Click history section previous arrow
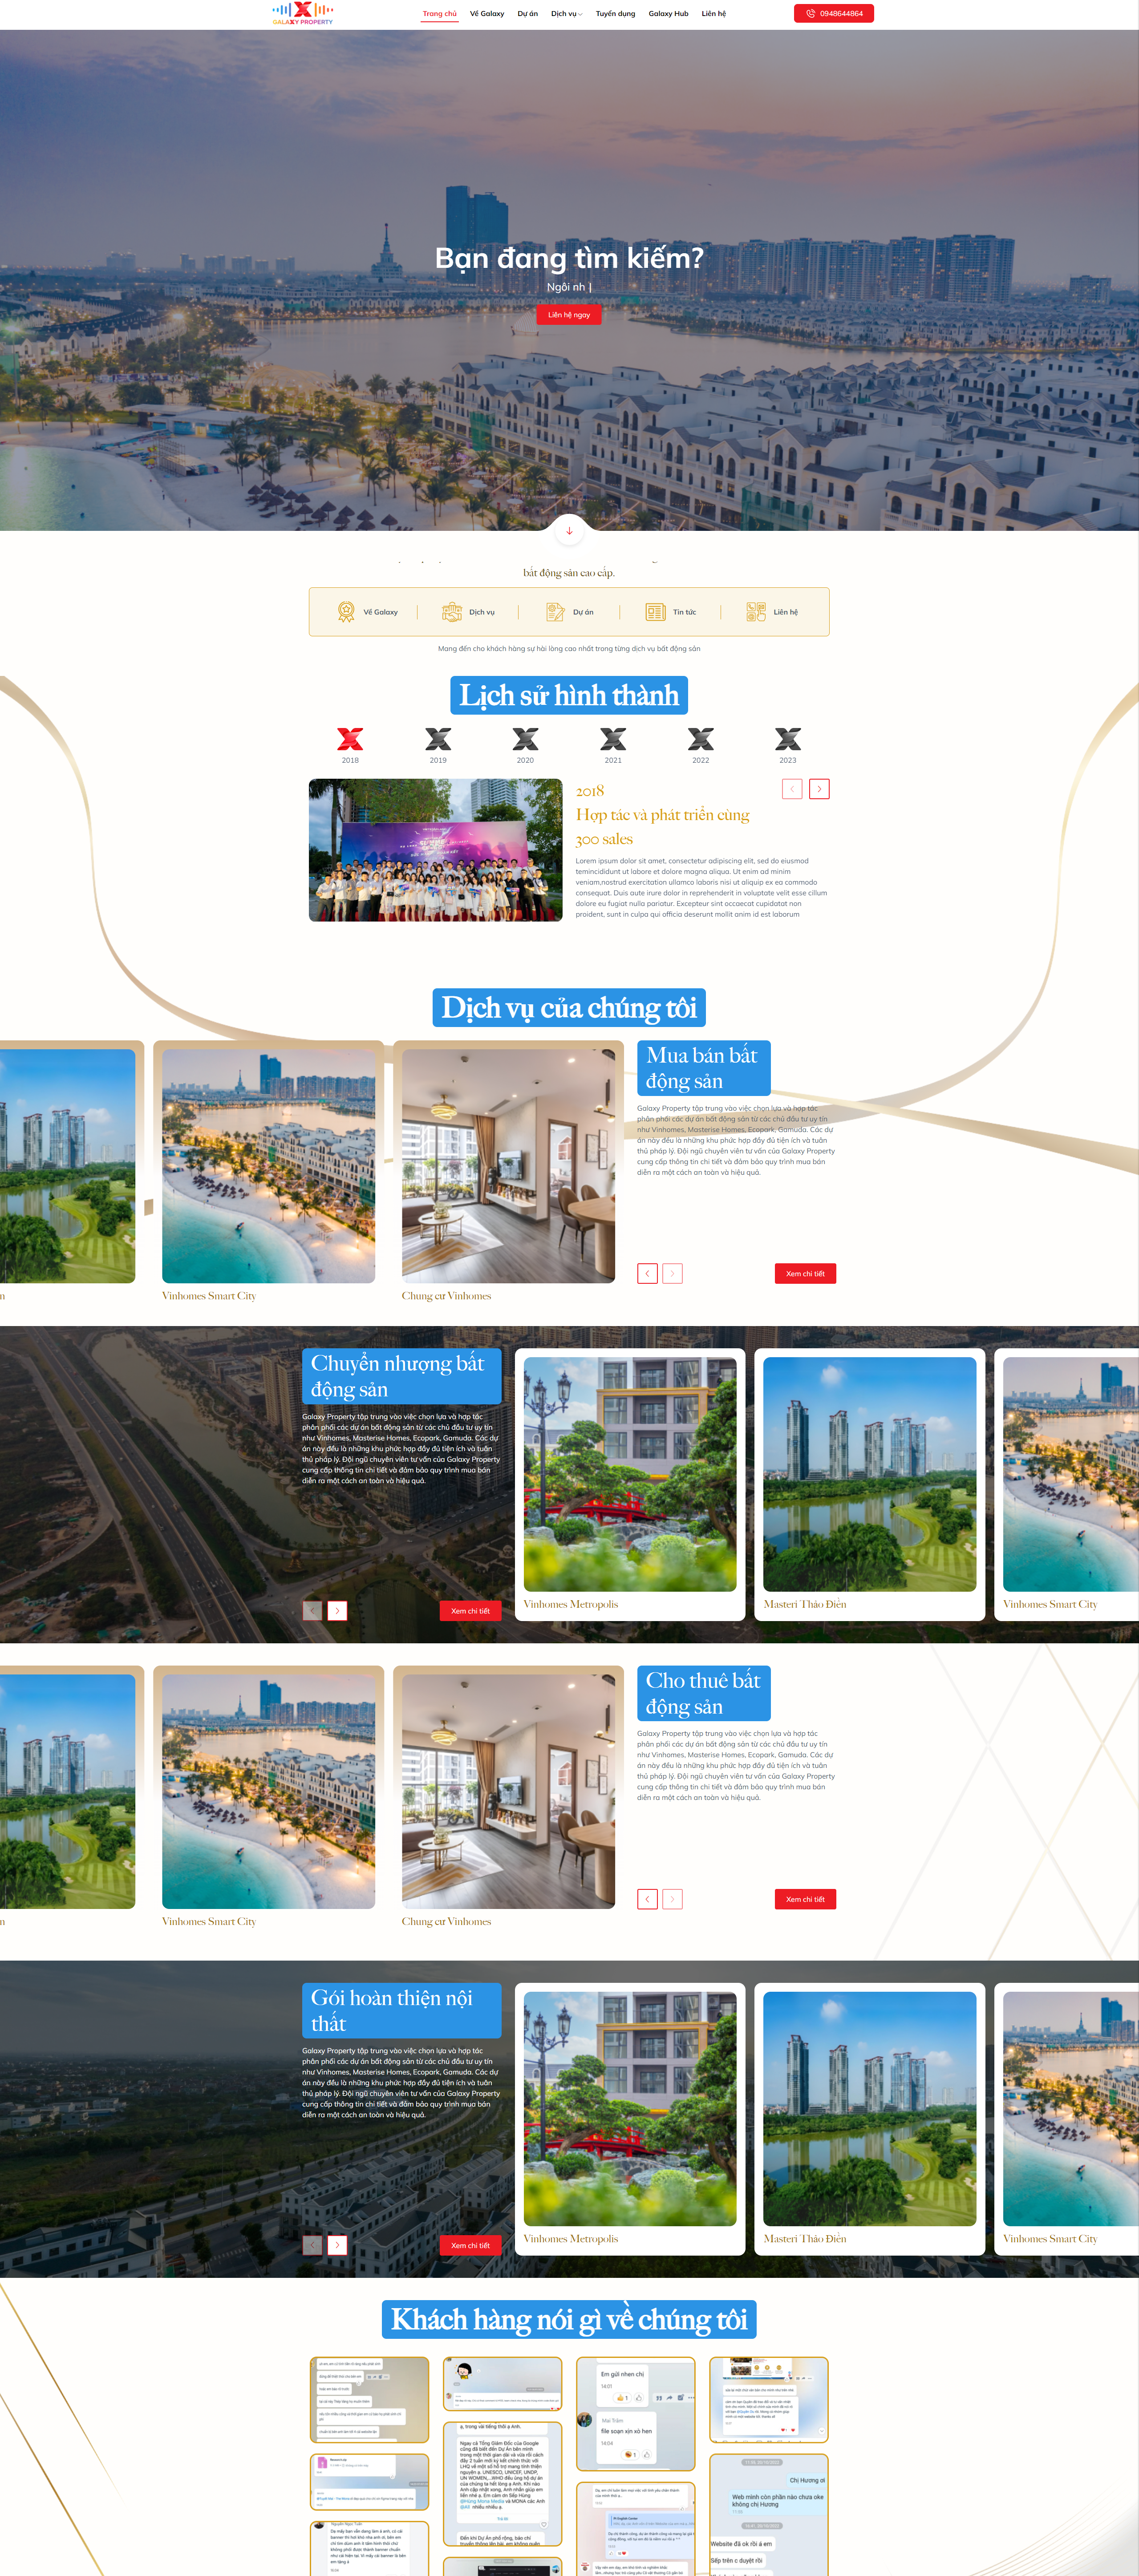1139x2576 pixels. pyautogui.click(x=792, y=789)
